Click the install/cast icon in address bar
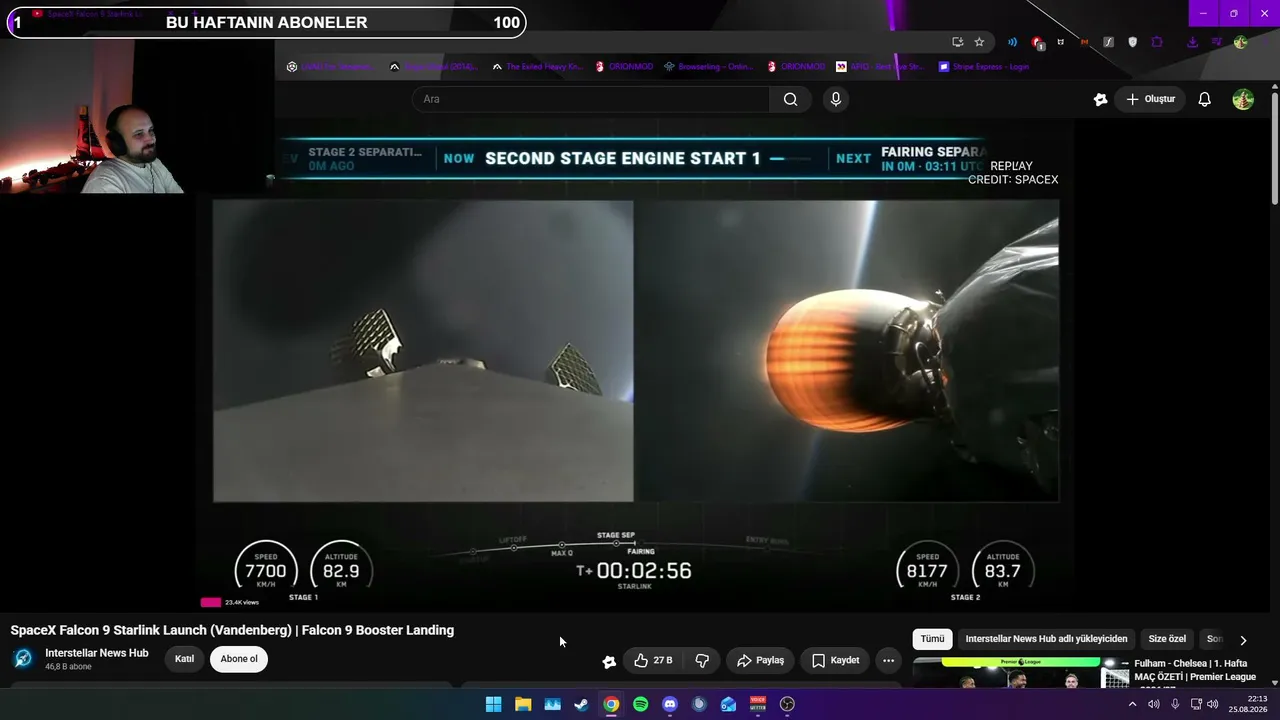The width and height of the screenshot is (1280, 720). (x=957, y=42)
